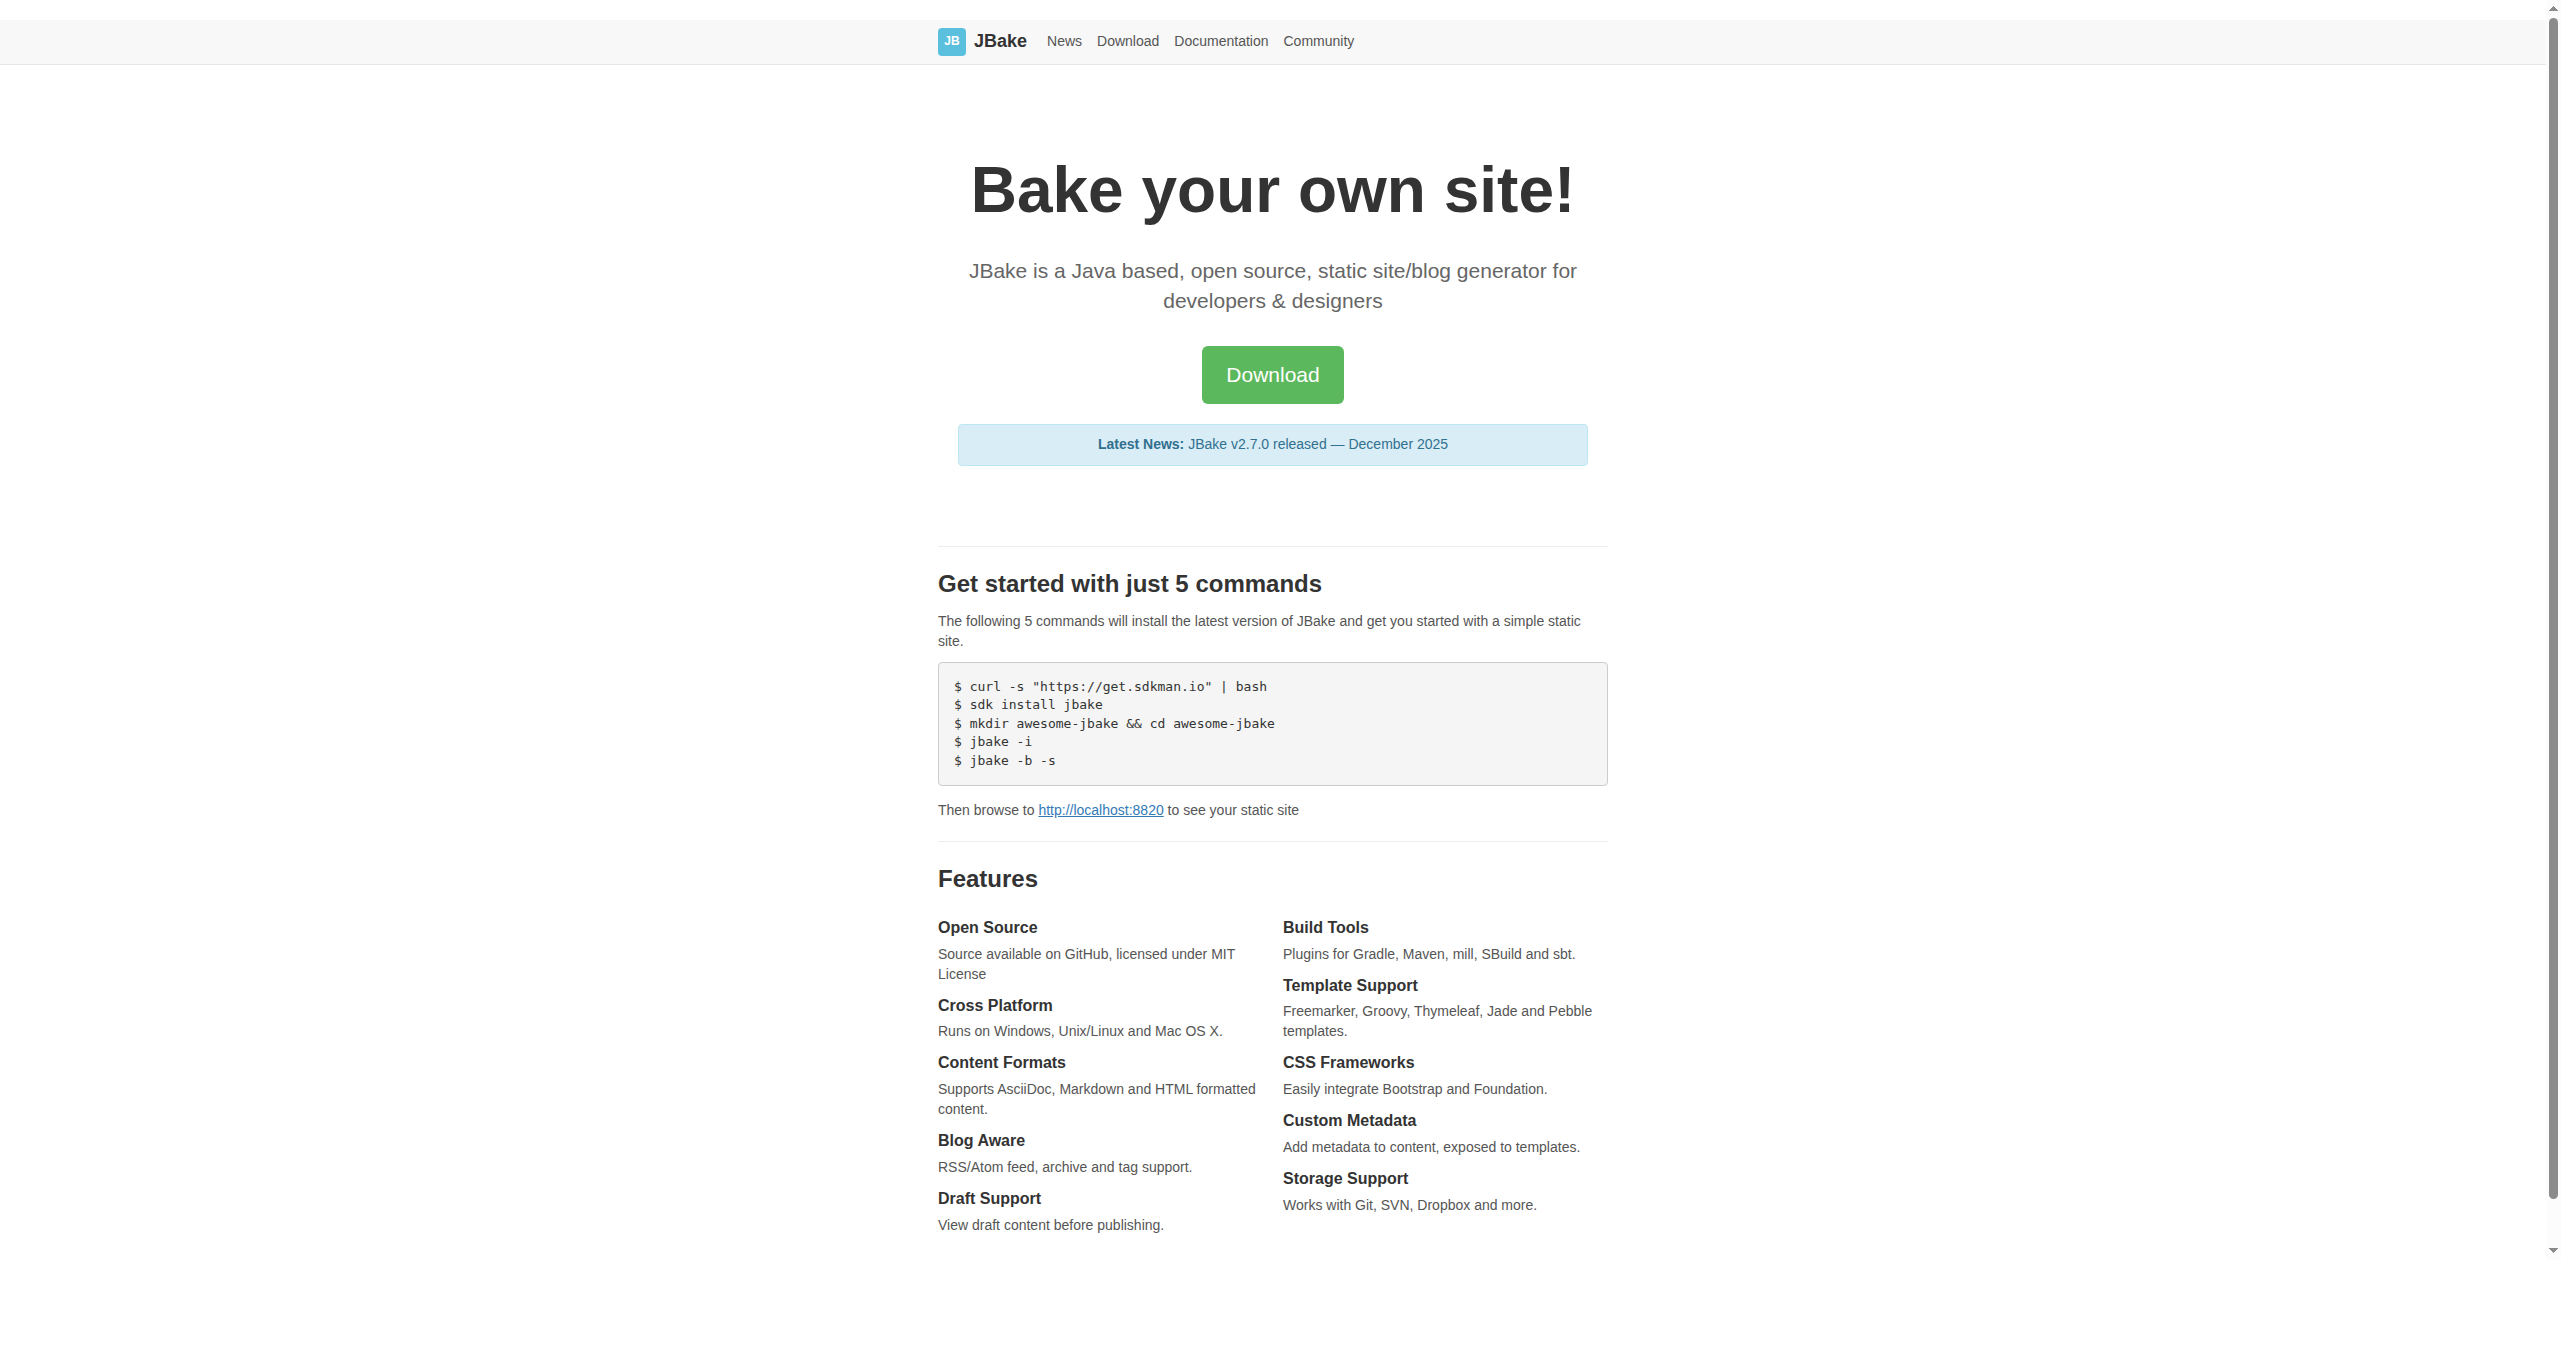Click the Features heading

(x=987, y=879)
